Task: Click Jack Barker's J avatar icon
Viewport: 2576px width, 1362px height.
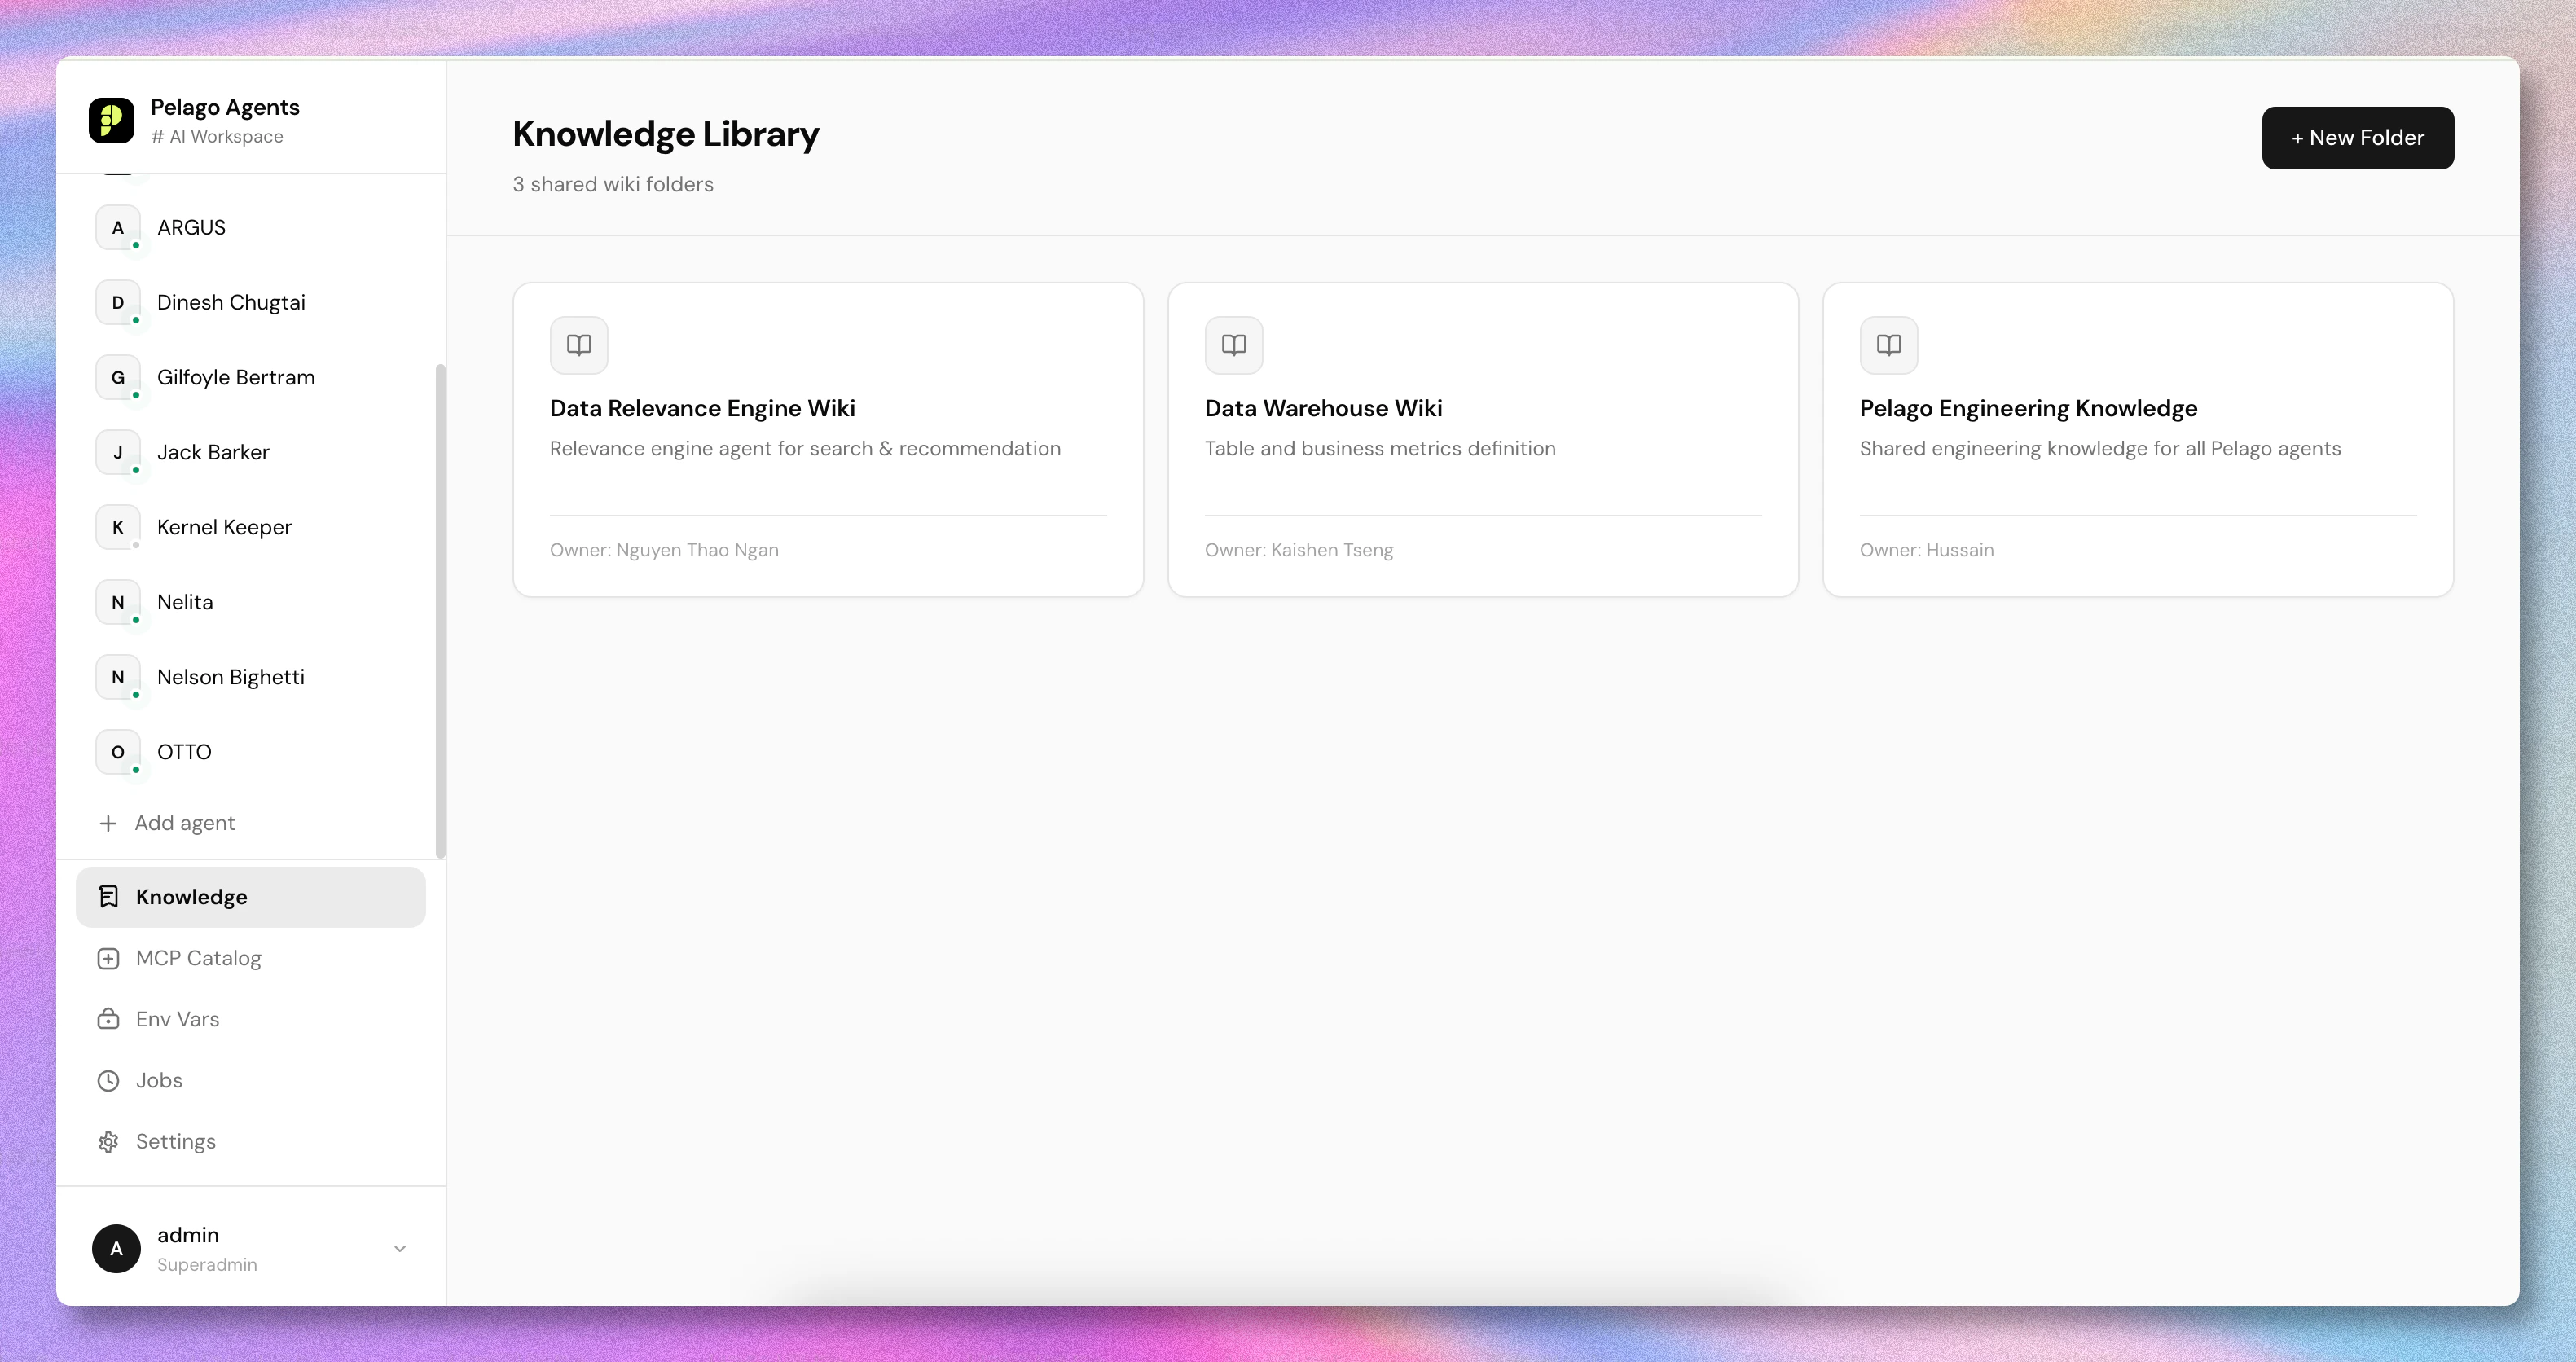Action: pyautogui.click(x=118, y=453)
